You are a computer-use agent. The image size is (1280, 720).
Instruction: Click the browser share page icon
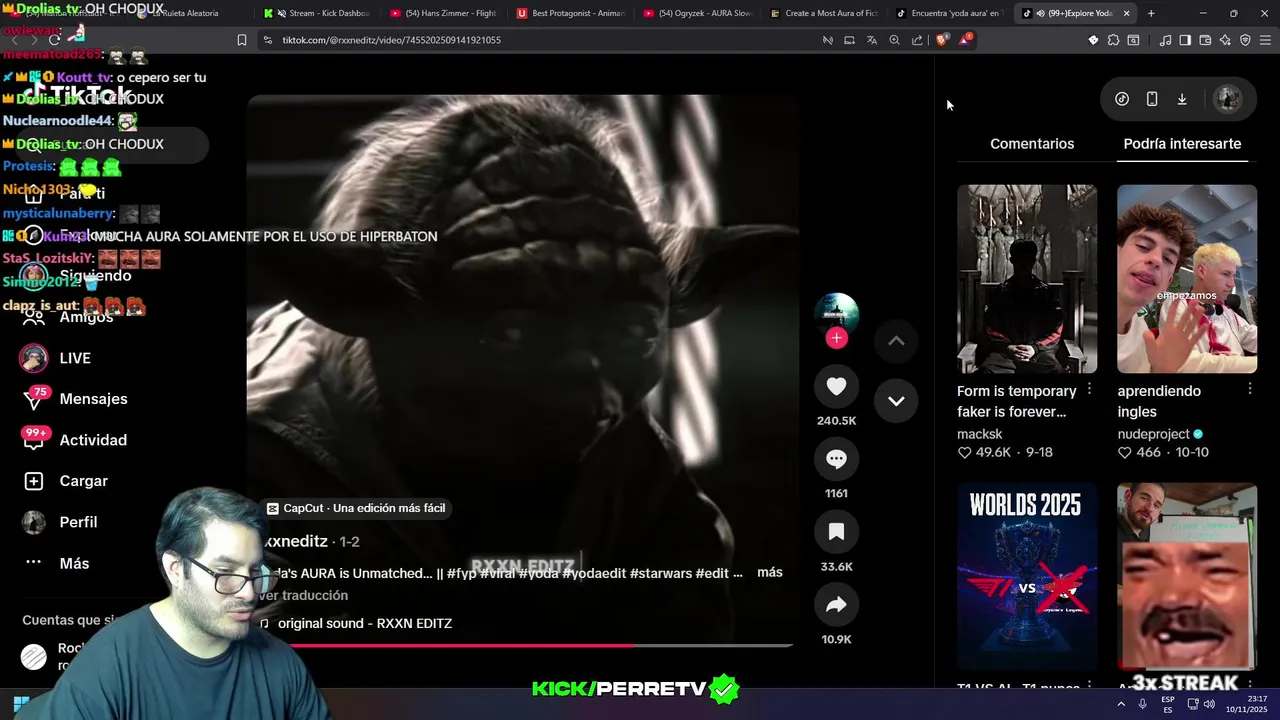917,40
